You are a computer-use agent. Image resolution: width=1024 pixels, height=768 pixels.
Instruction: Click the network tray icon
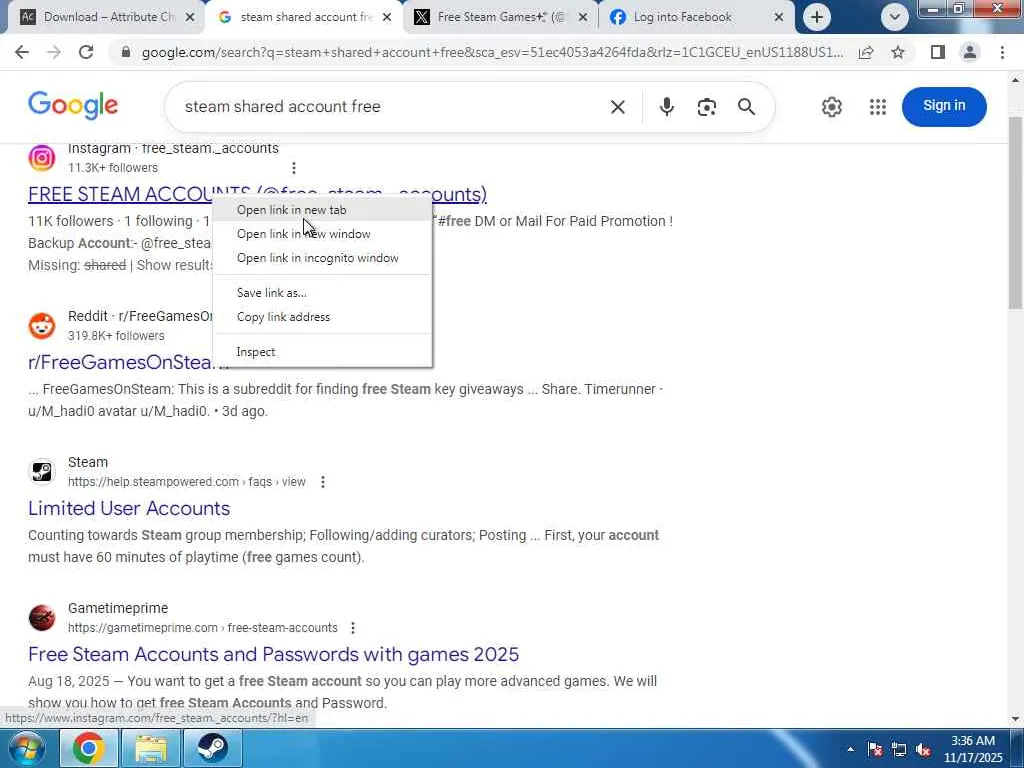tap(899, 750)
